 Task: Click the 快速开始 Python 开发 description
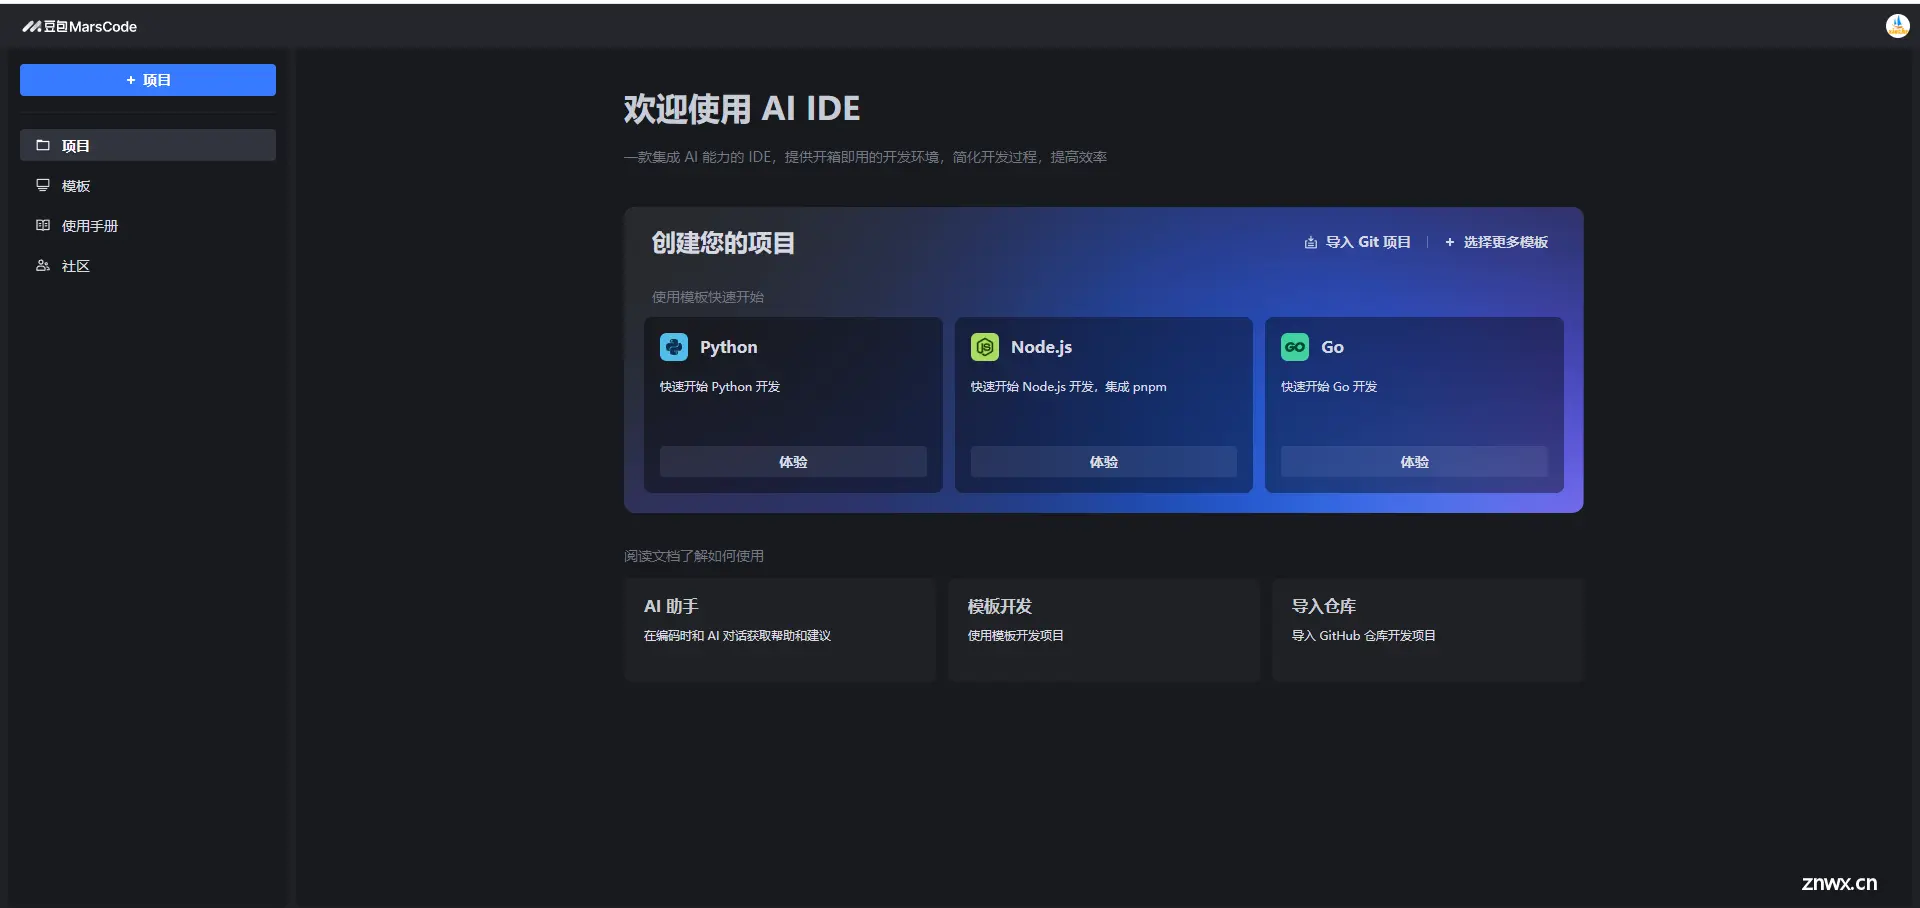click(720, 387)
